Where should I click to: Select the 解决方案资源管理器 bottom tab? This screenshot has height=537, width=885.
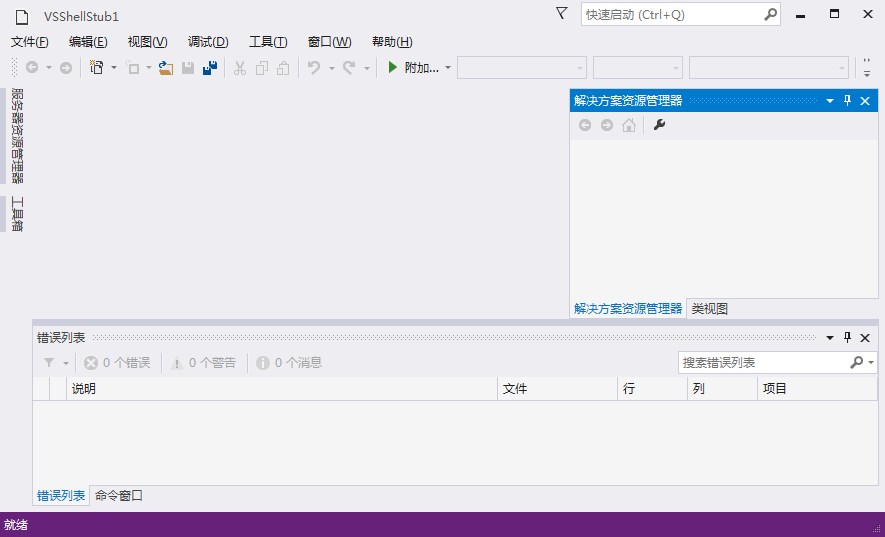pyautogui.click(x=628, y=309)
